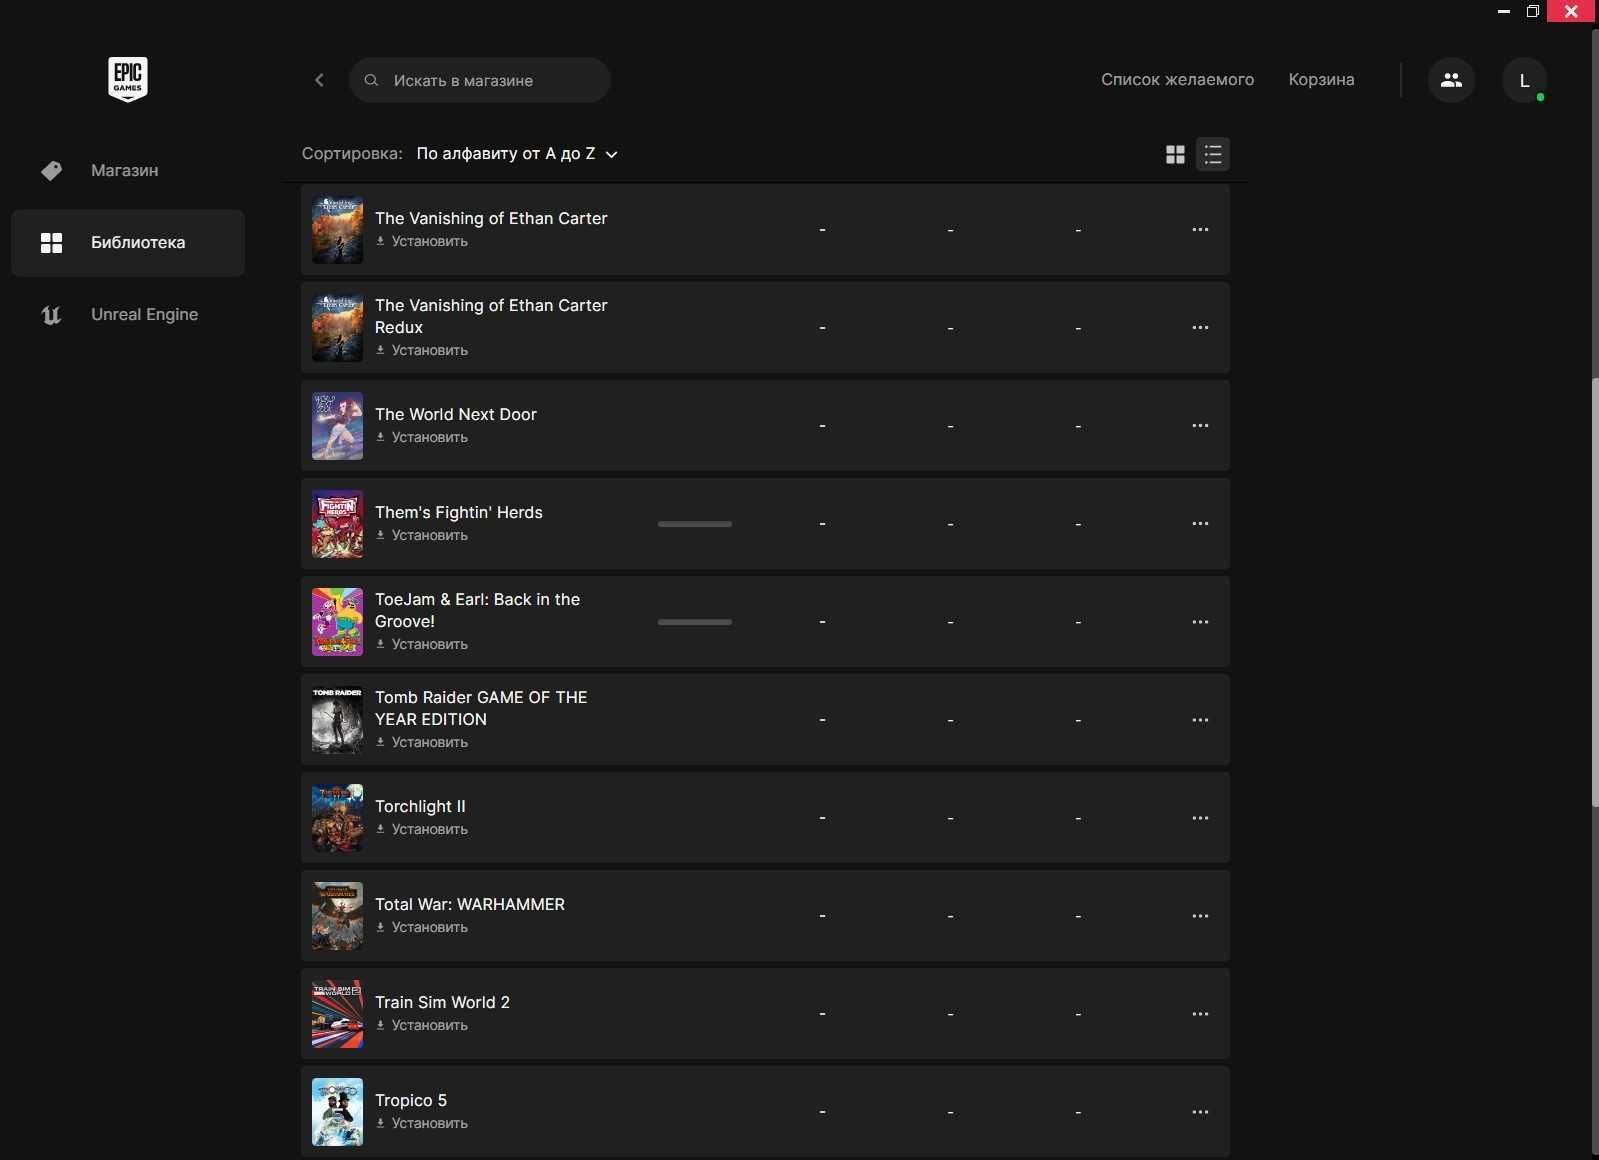1599x1160 pixels.
Task: Click Tropico 5 cover art
Action: coord(337,1112)
